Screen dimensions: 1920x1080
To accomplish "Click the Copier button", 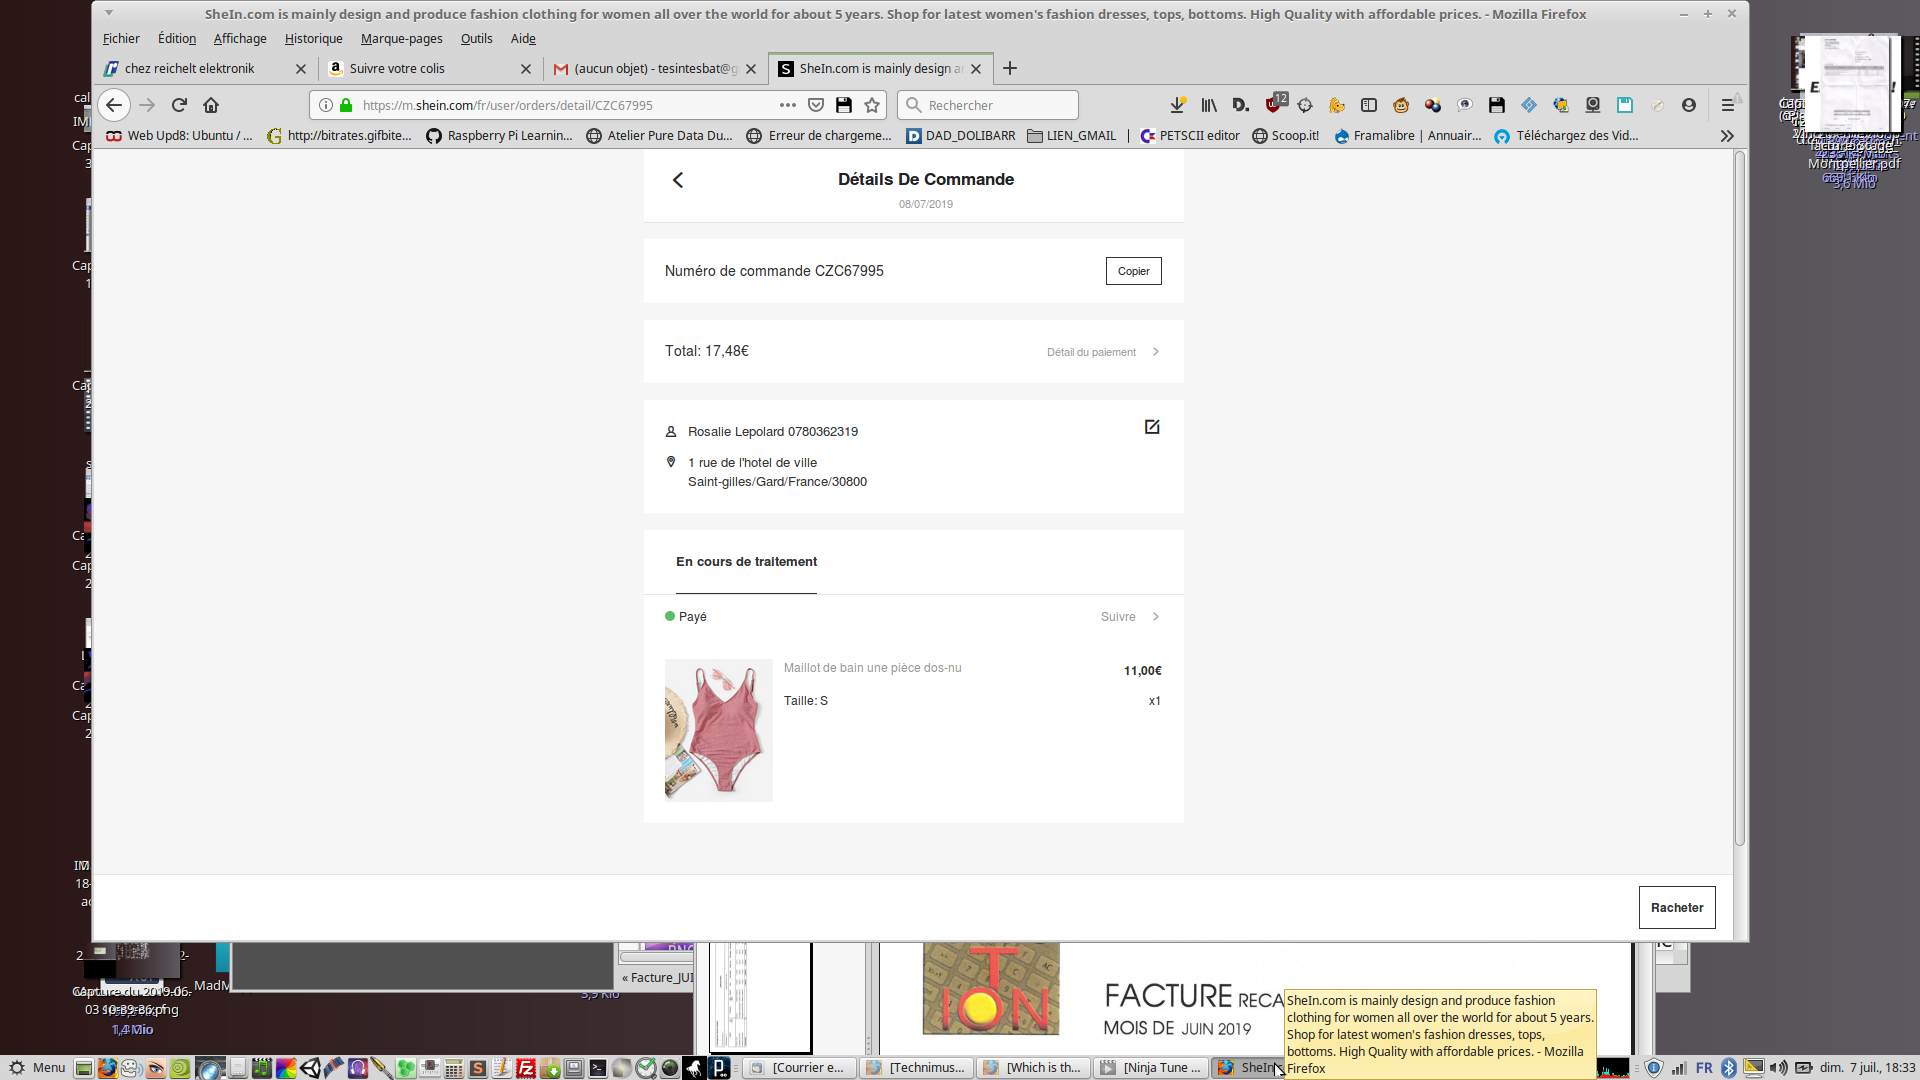I will point(1133,271).
